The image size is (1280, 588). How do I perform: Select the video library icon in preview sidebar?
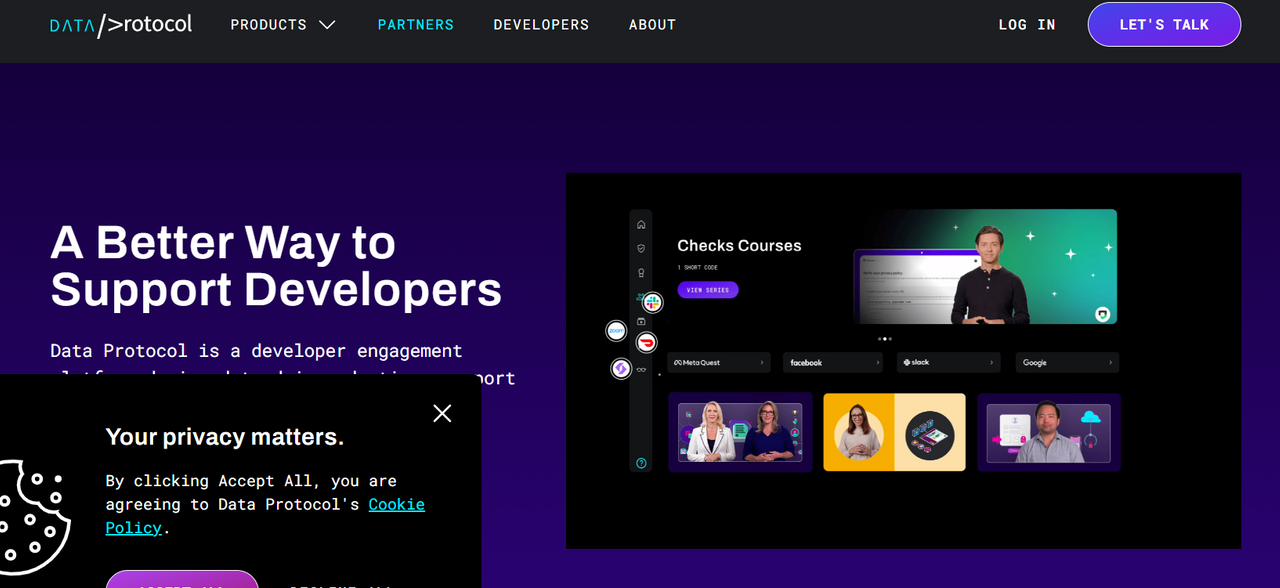tap(641, 321)
